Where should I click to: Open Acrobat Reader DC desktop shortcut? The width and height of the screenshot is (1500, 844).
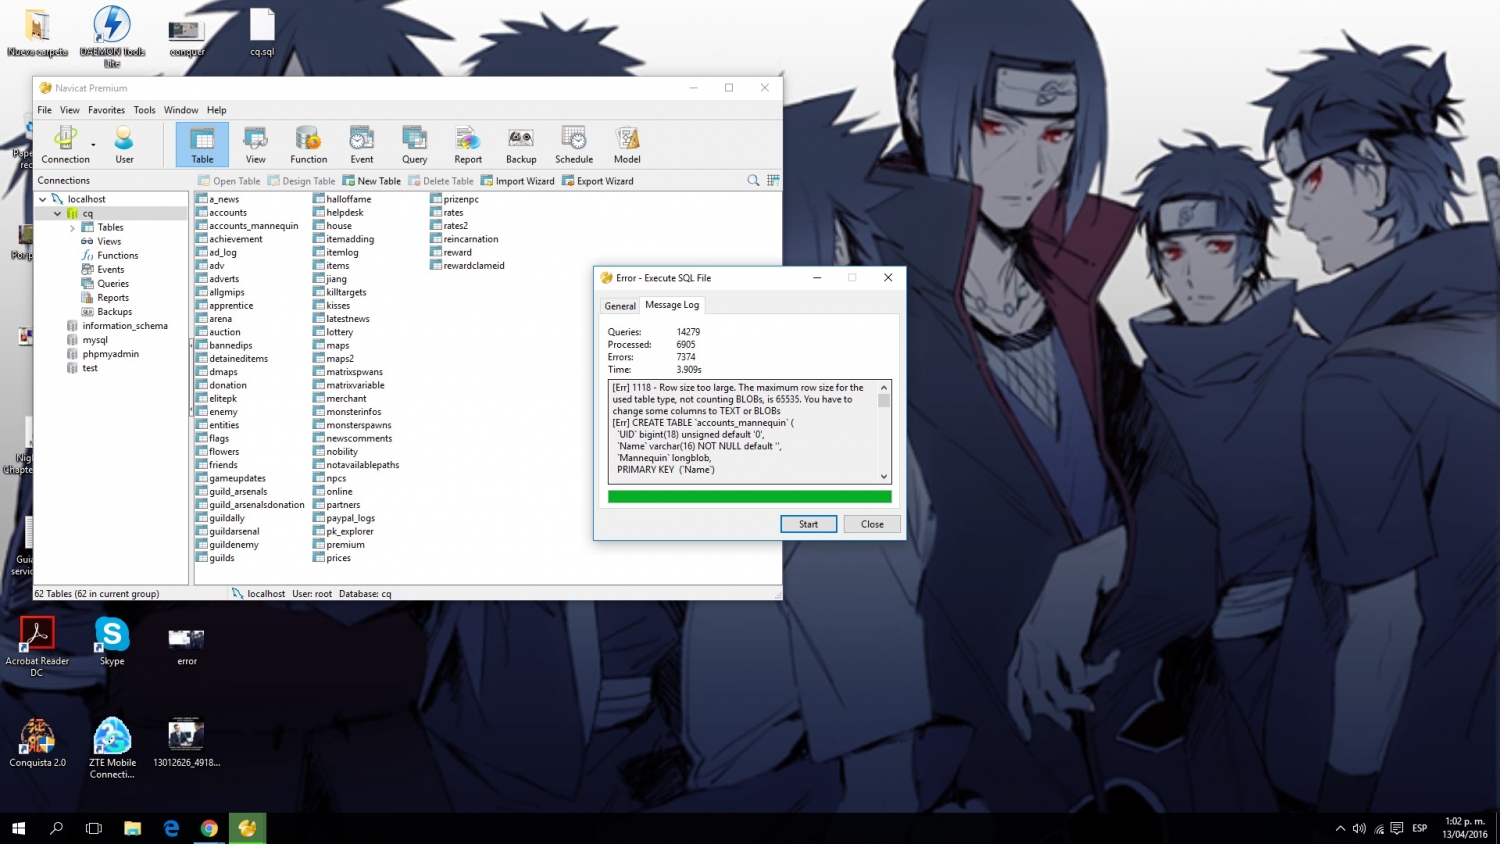coord(37,646)
